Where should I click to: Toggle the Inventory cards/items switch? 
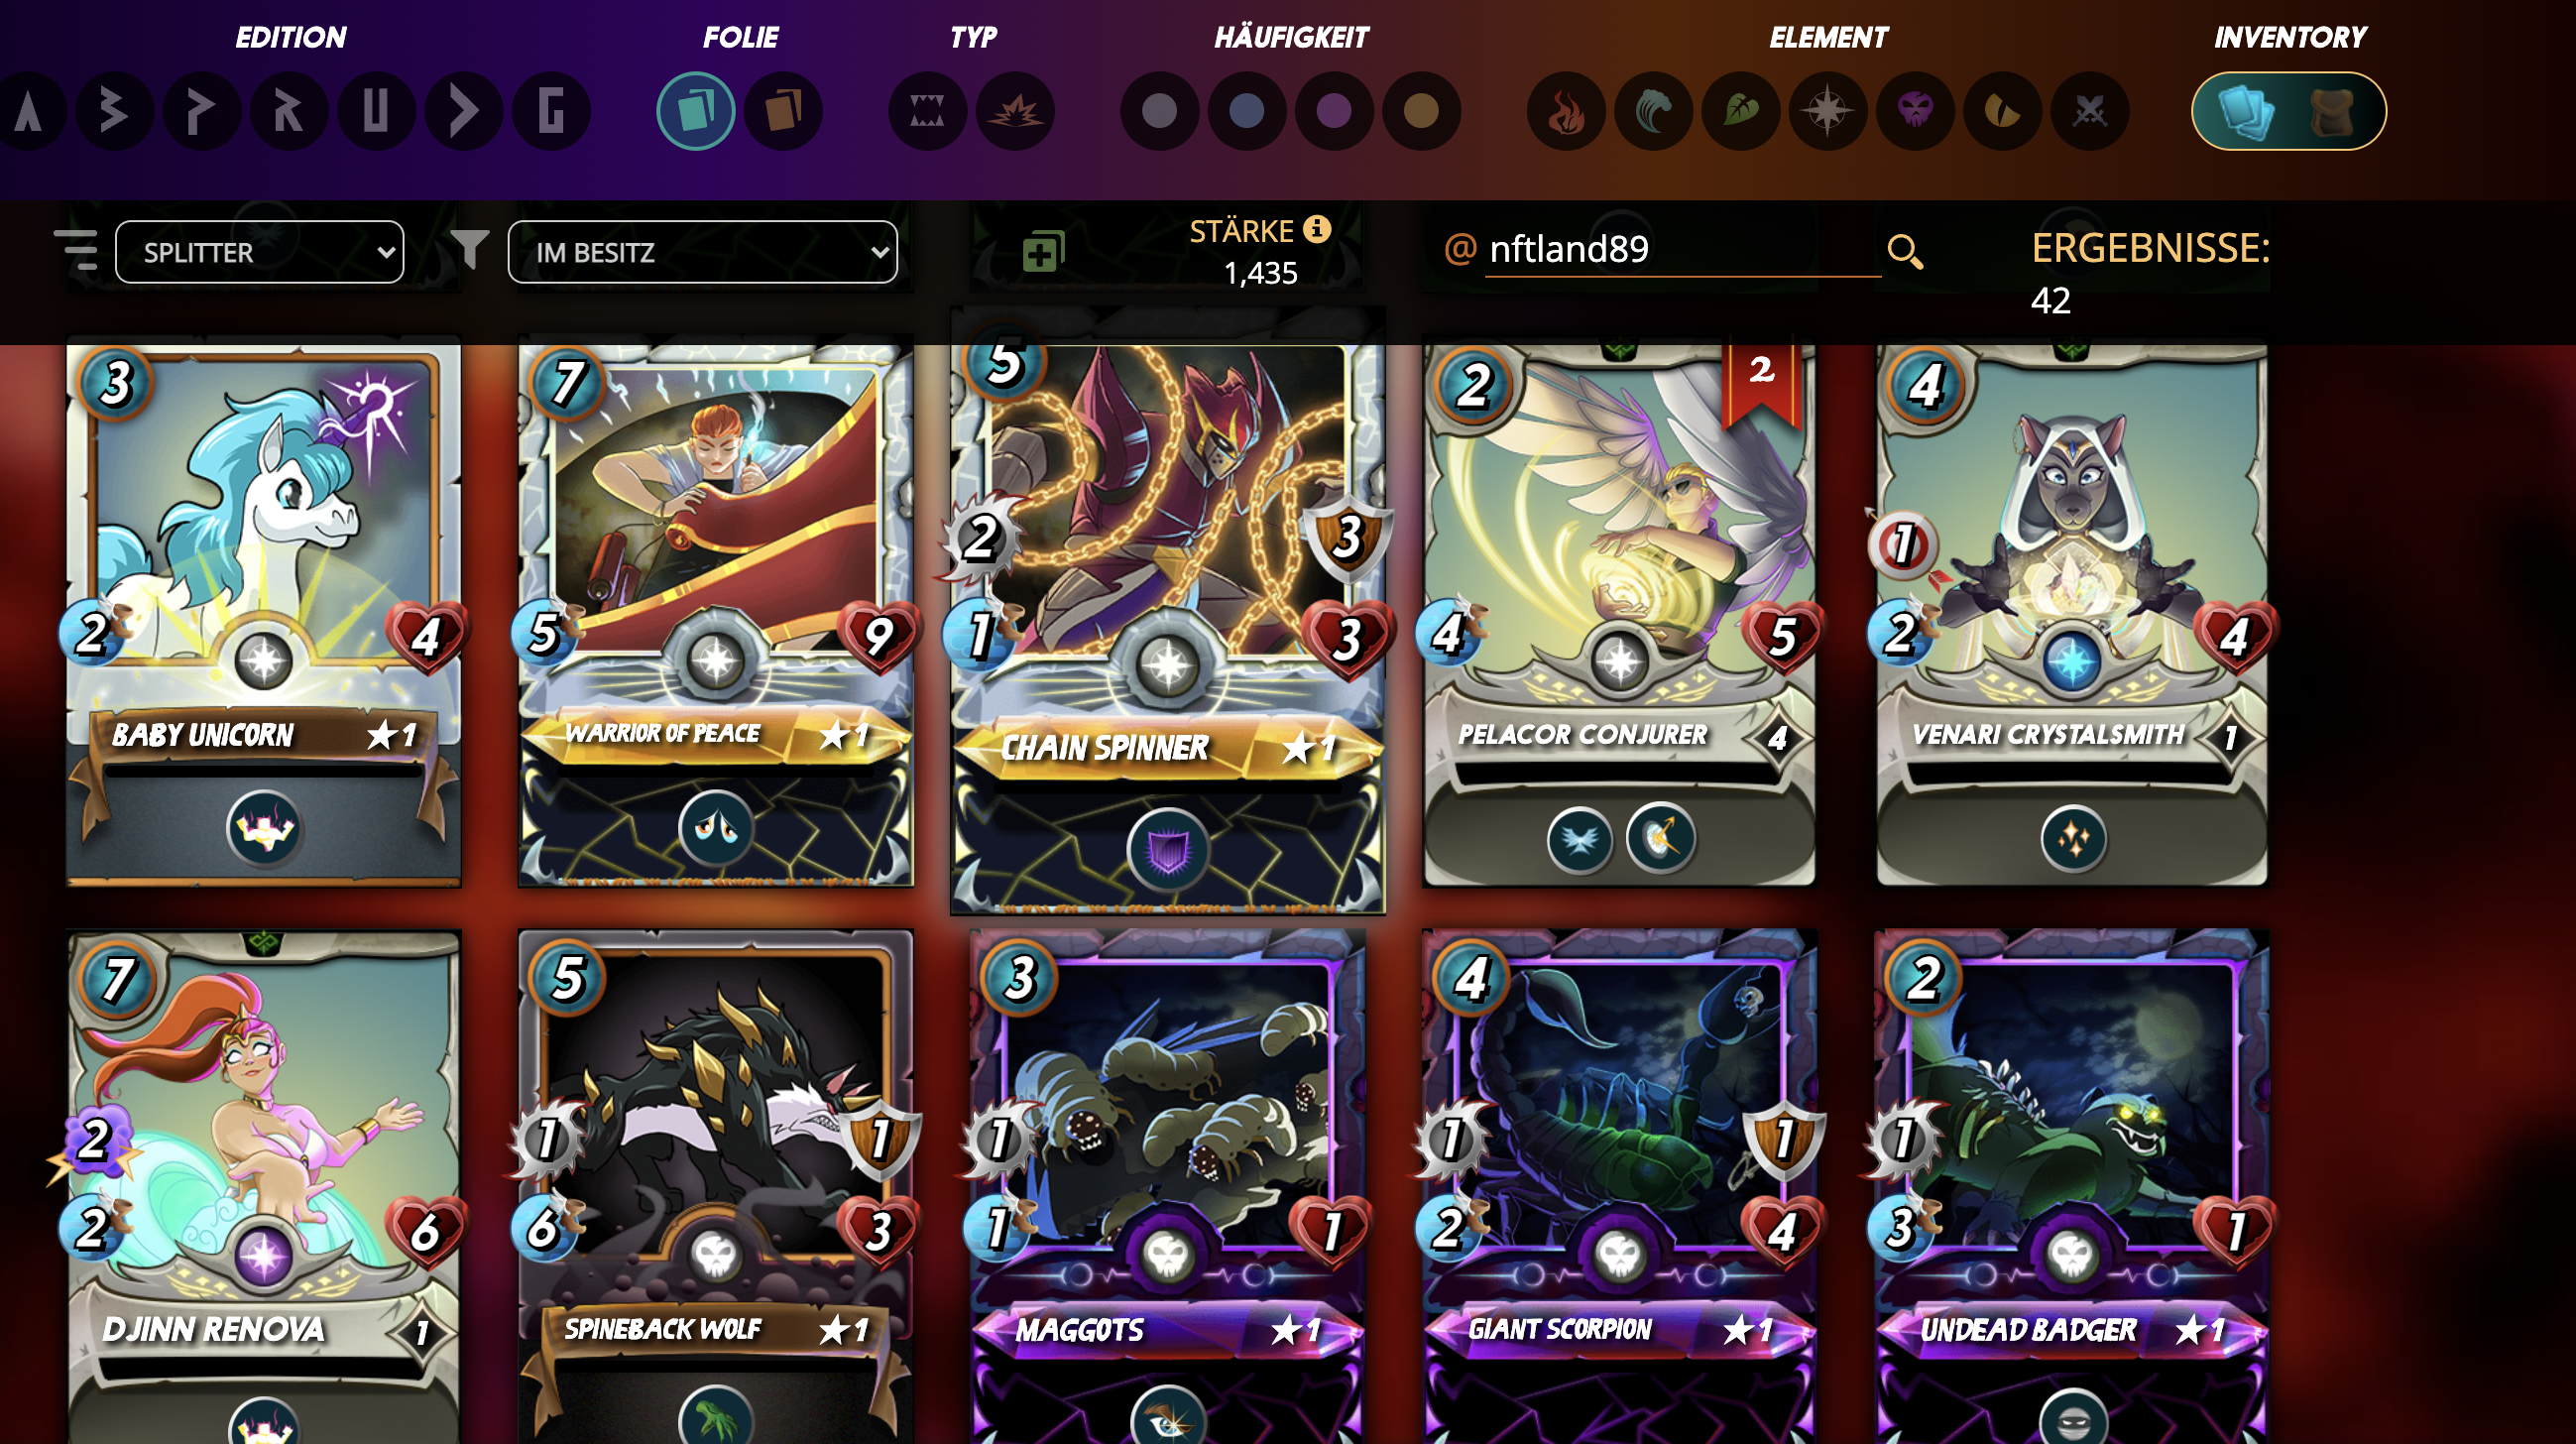pyautogui.click(x=2288, y=111)
